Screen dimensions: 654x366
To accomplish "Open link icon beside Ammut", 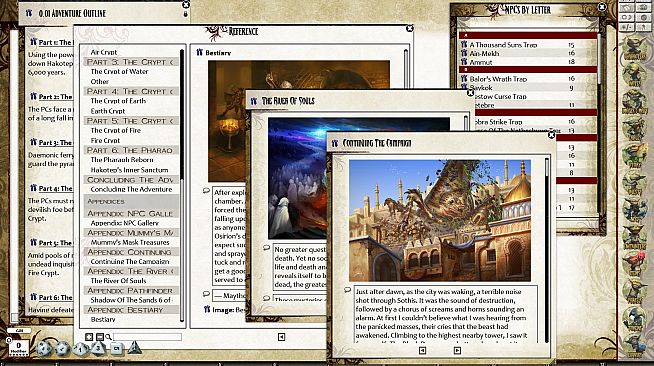I will (x=464, y=62).
